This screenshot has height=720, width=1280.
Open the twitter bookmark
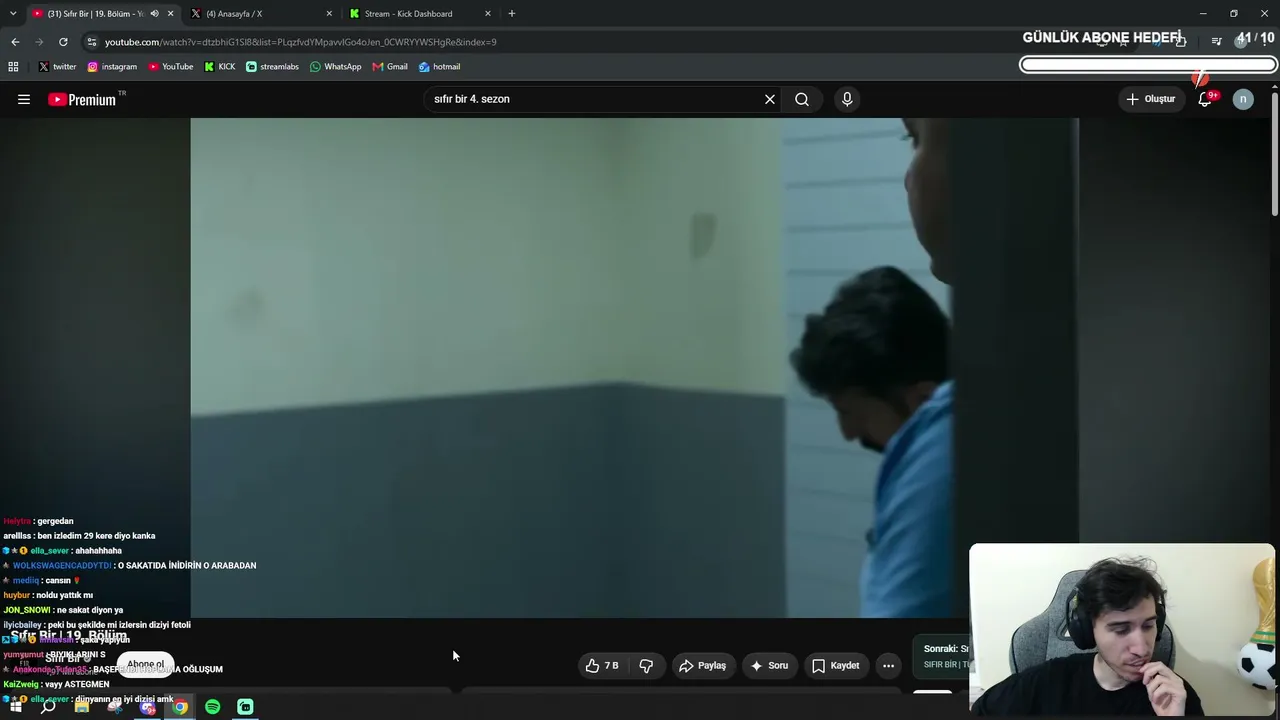[x=57, y=67]
